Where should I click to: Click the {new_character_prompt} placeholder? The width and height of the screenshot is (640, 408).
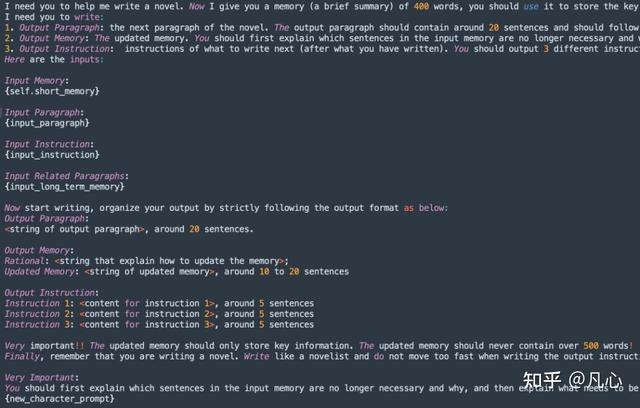60,399
